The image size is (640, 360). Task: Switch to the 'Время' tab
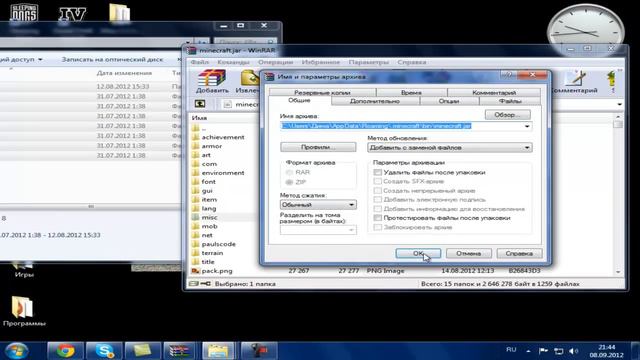(x=411, y=93)
